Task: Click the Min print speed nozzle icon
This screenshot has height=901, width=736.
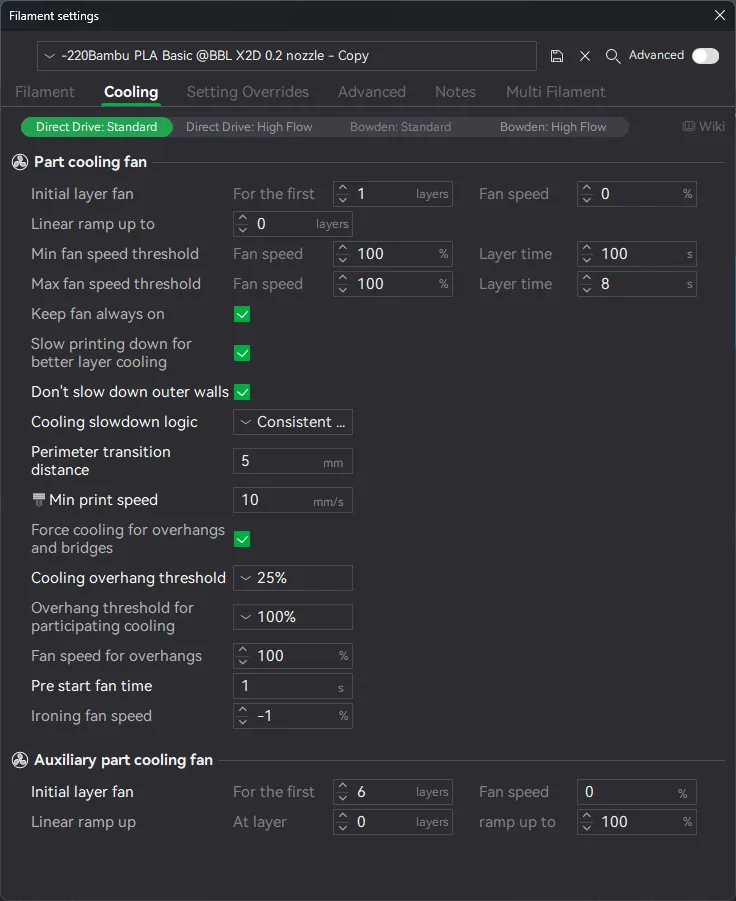Action: [x=38, y=500]
